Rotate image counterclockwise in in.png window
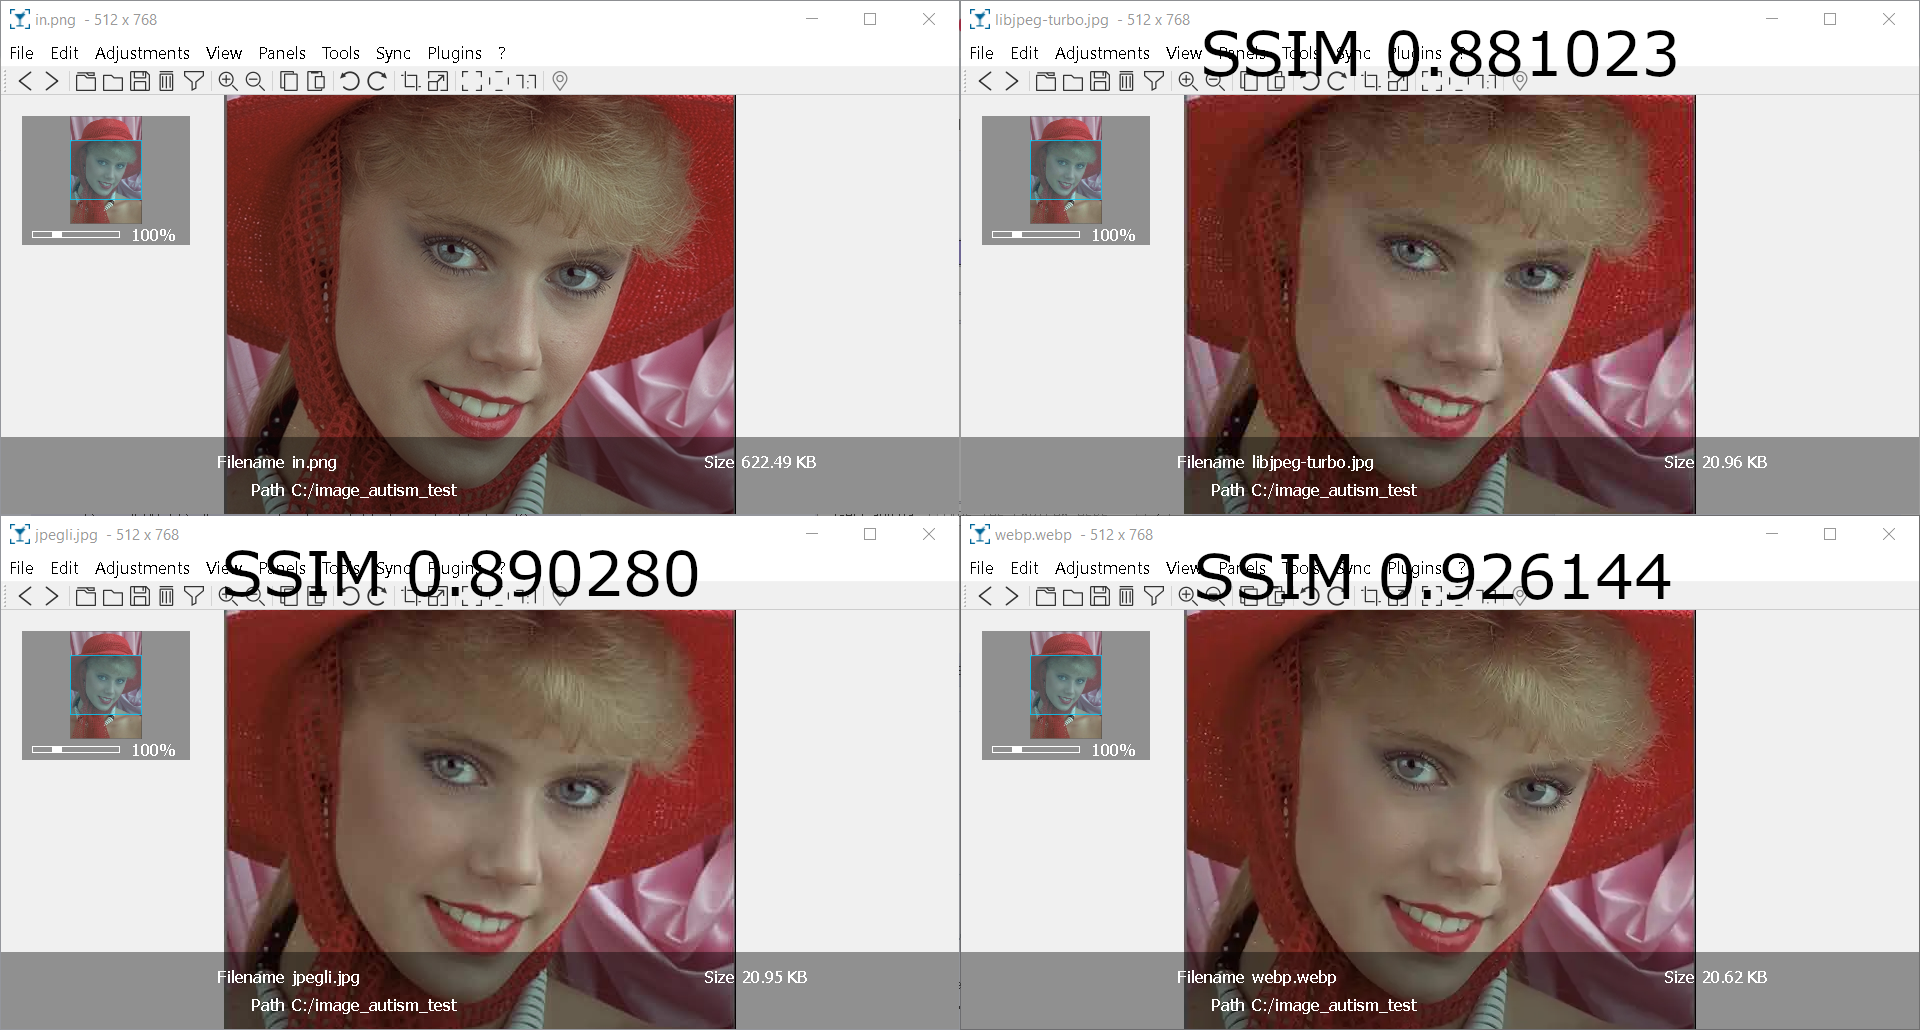Viewport: 1920px width, 1030px height. tap(350, 81)
